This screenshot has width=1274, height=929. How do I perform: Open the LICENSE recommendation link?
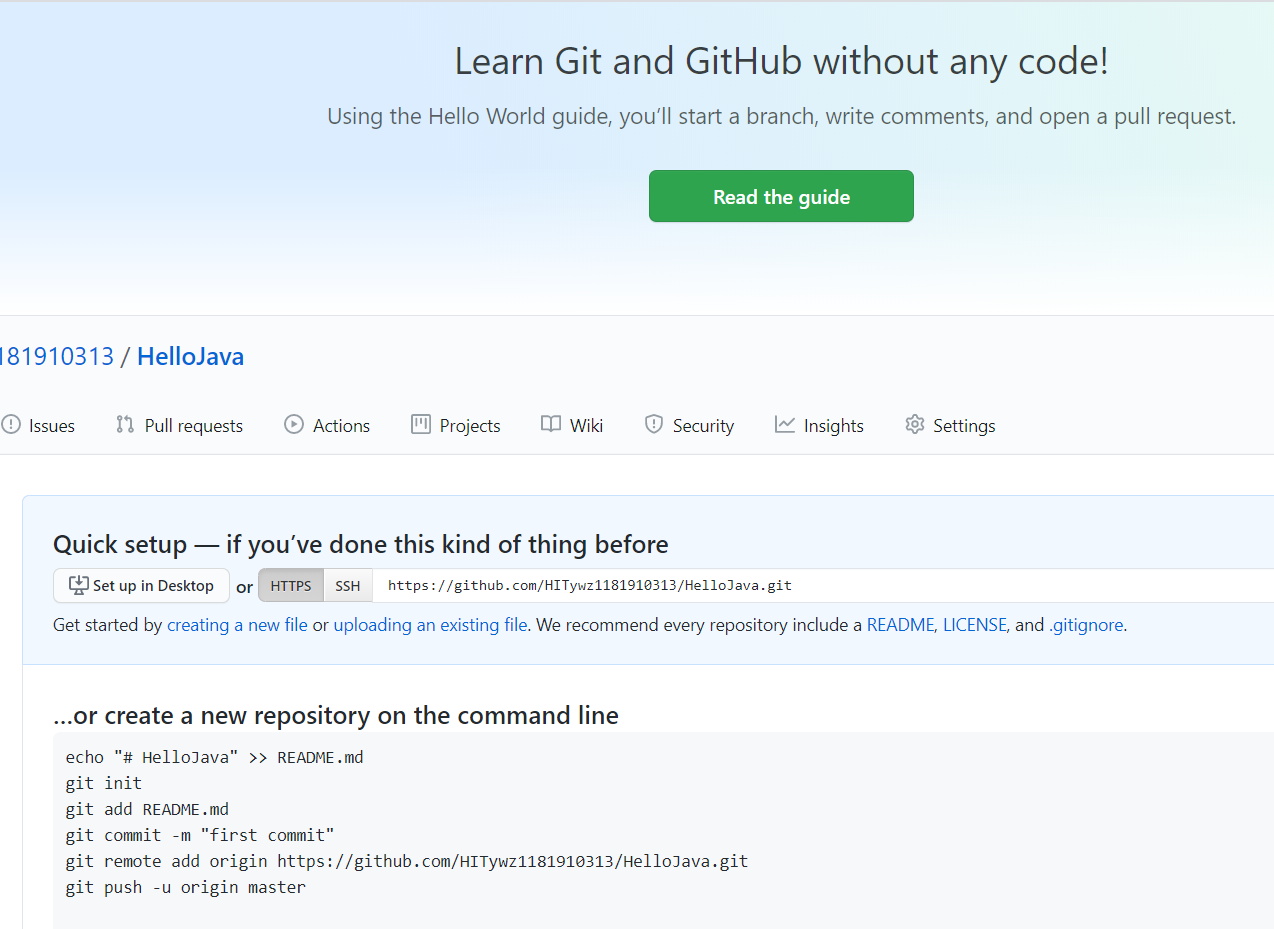click(975, 625)
